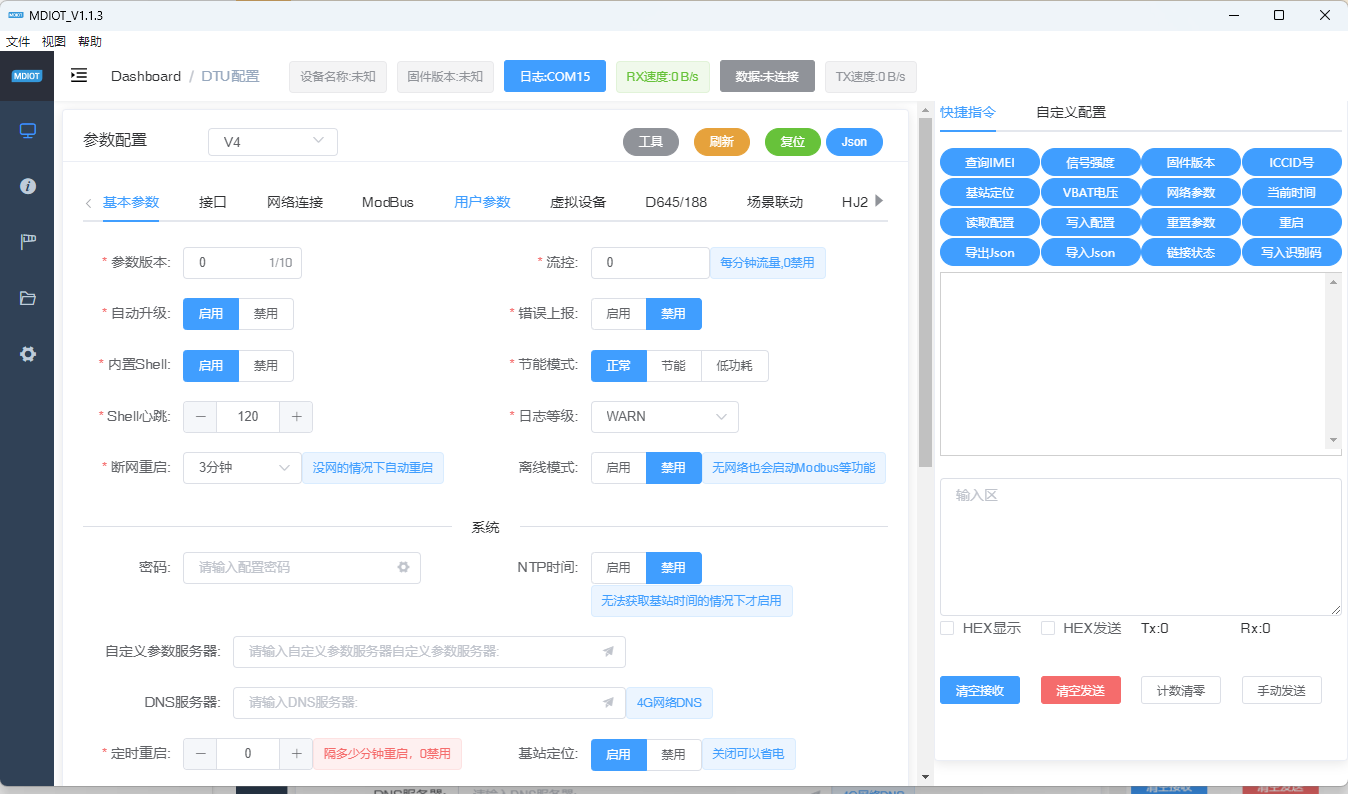Image resolution: width=1348 pixels, height=794 pixels.
Task: Click the Json button
Action: [x=854, y=142]
